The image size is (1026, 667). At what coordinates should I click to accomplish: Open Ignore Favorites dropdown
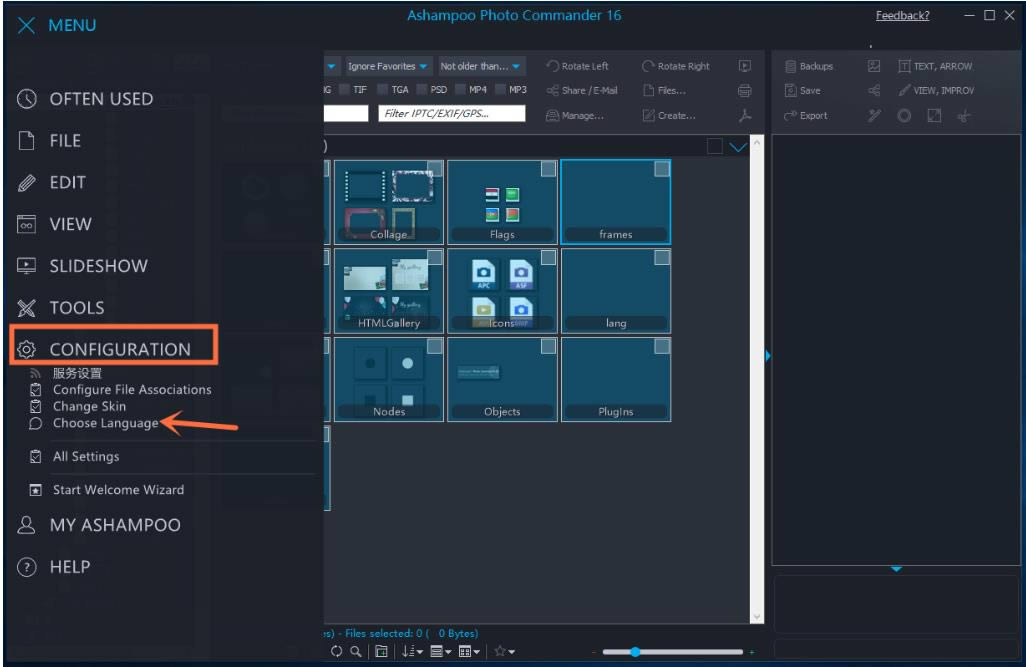[387, 66]
